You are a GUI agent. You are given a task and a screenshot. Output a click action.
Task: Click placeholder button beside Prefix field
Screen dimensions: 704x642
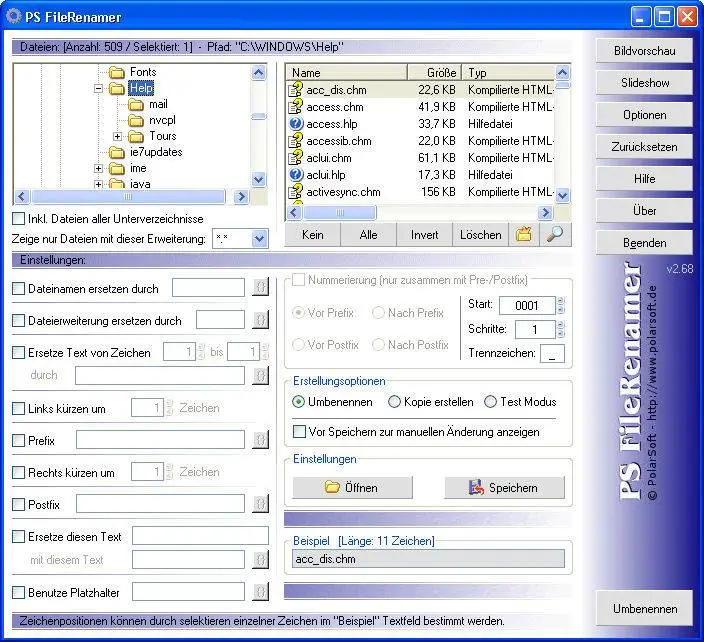(x=260, y=440)
